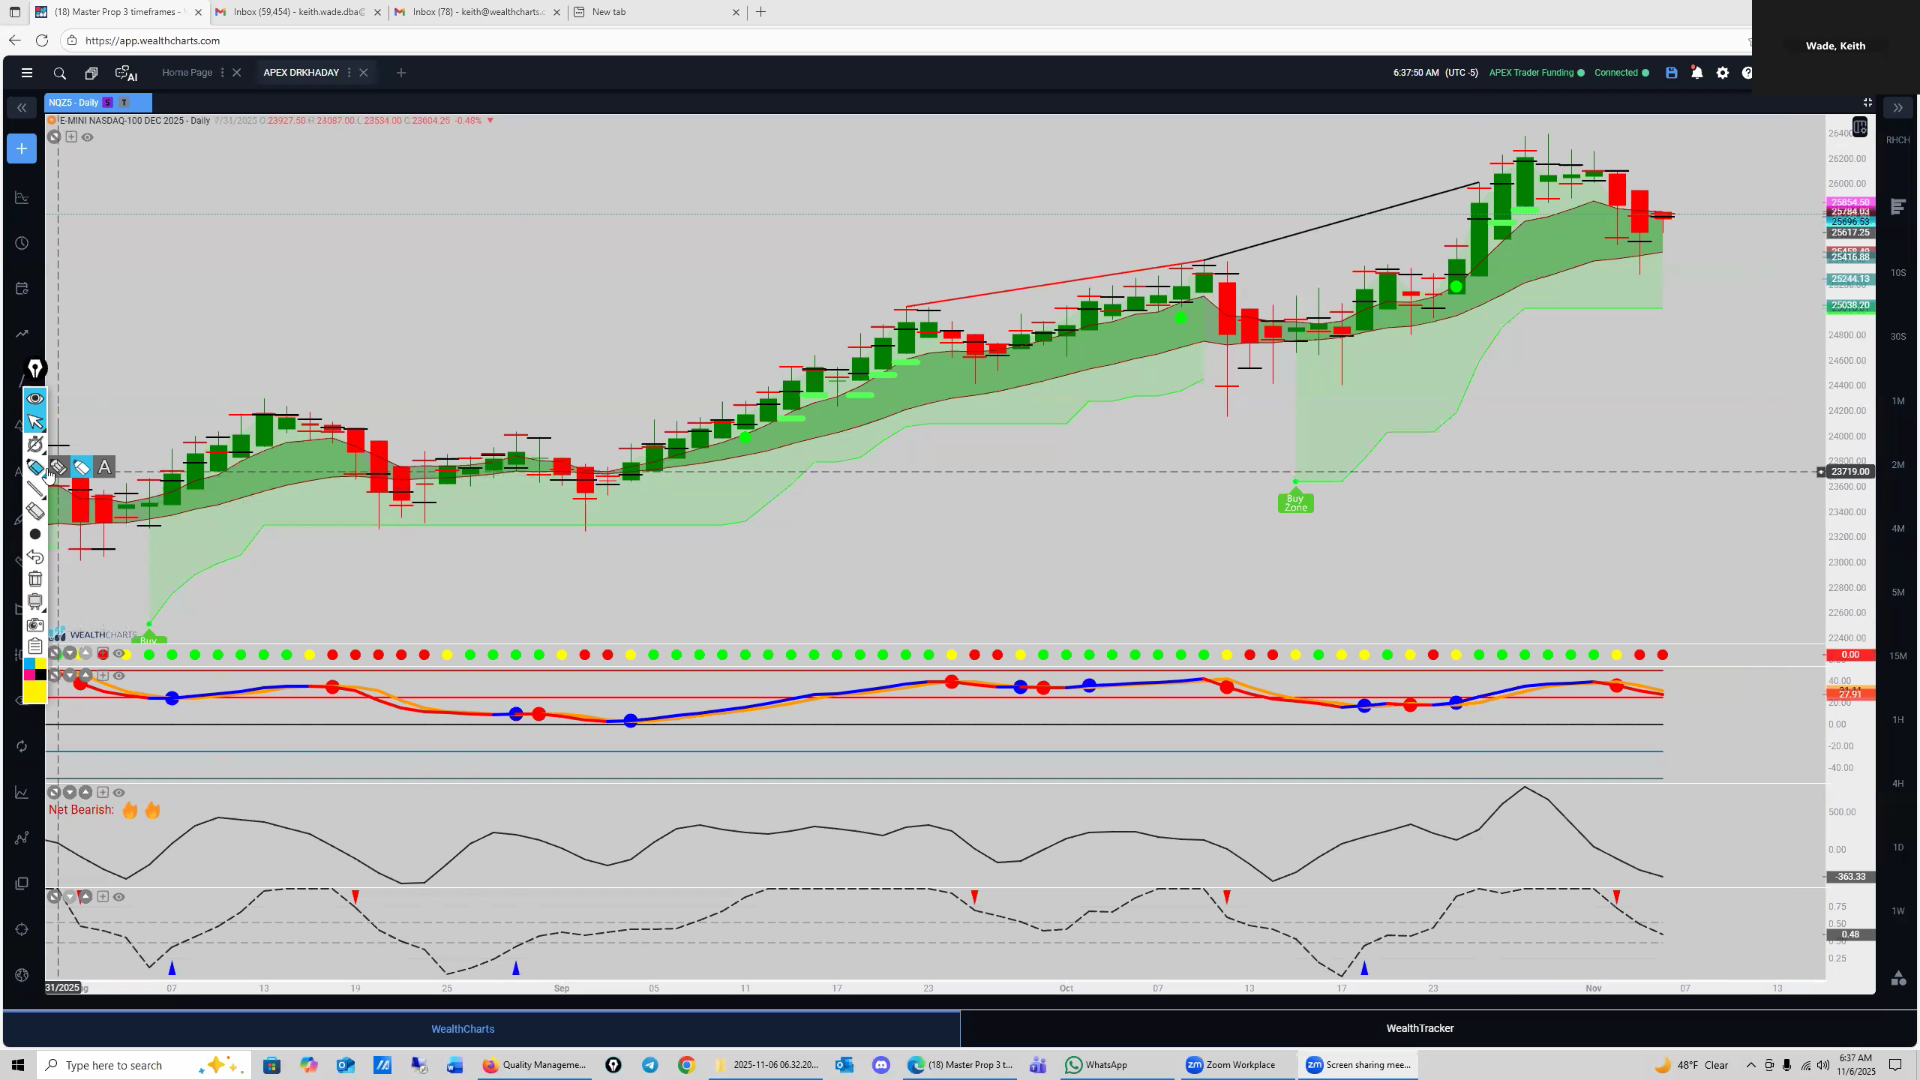Click the undo arrow in drawing toolbar

pyautogui.click(x=35, y=557)
